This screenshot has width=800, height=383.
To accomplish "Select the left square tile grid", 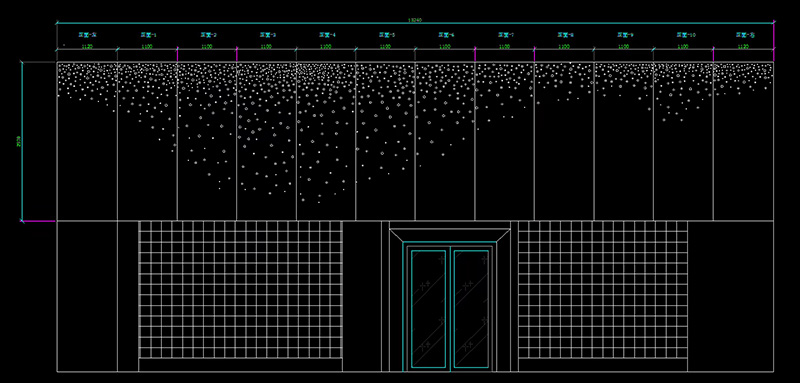I will [x=240, y=290].
